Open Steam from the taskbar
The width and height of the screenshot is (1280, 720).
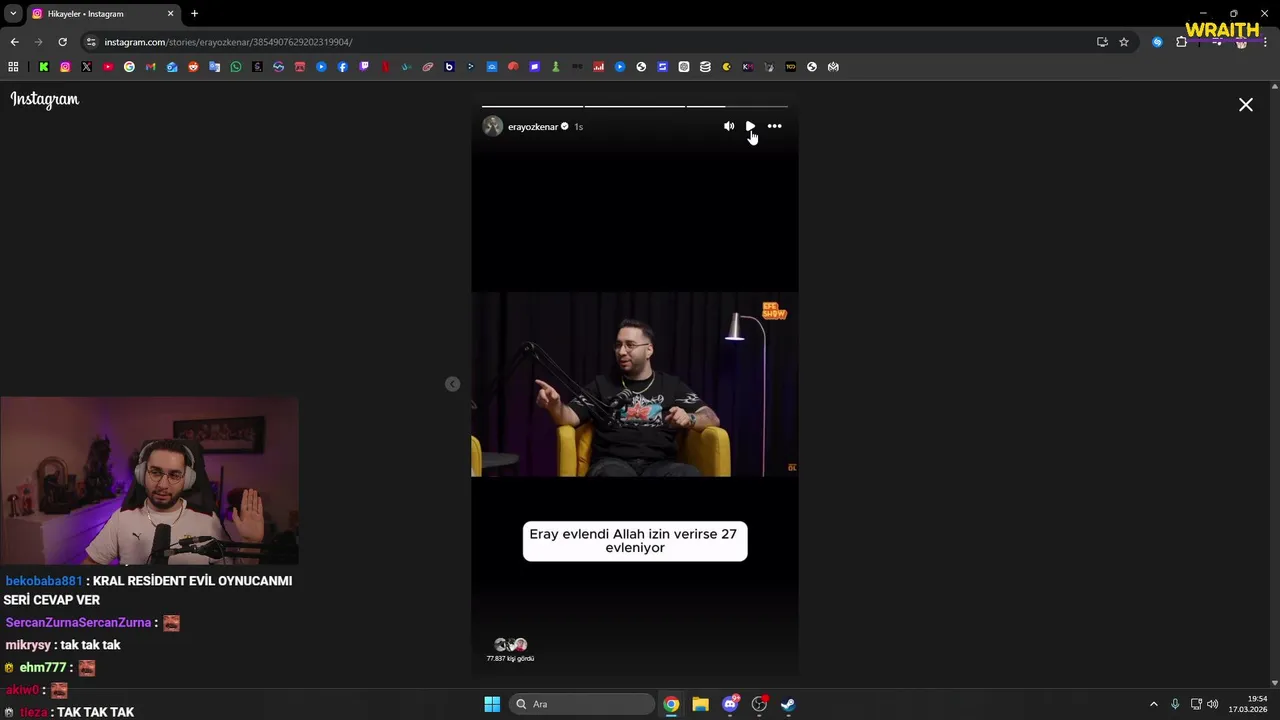click(788, 704)
